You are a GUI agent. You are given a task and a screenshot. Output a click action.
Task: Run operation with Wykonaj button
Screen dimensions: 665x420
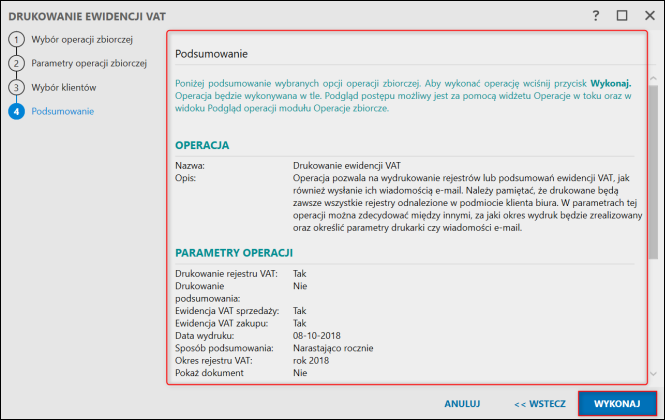point(617,403)
